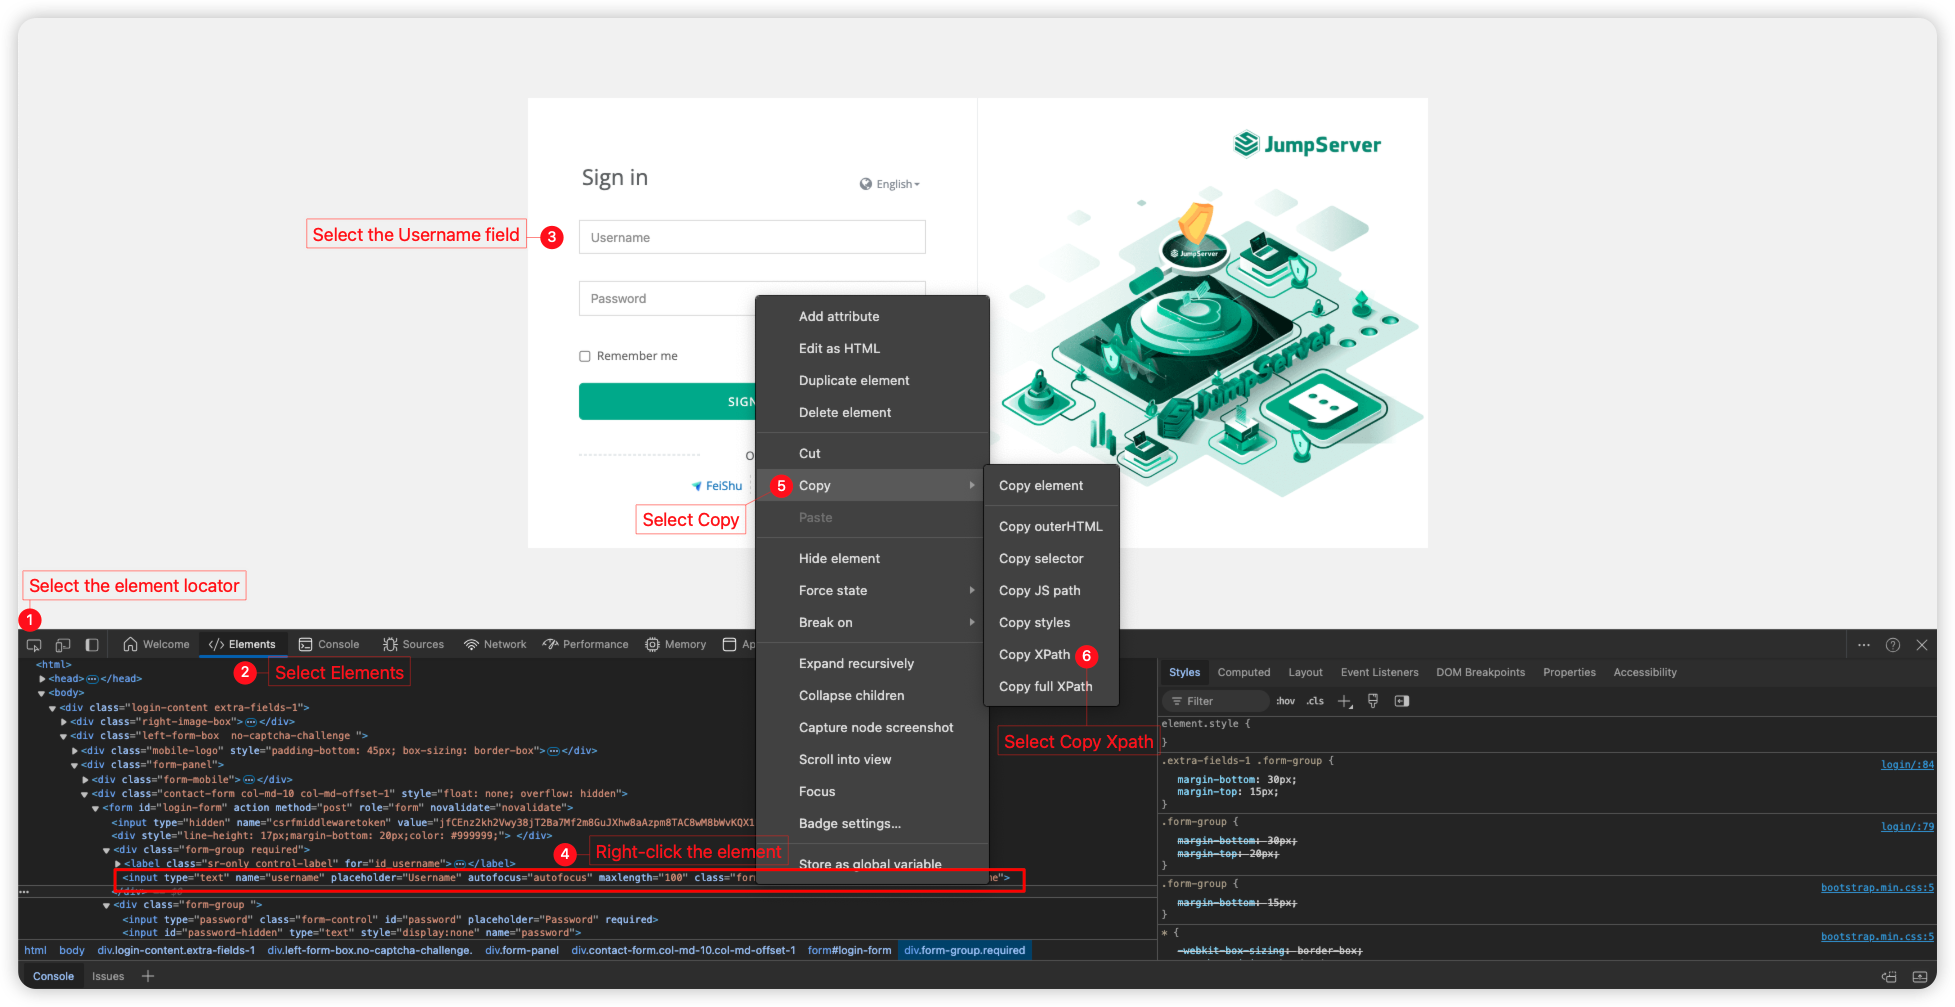This screenshot has height=1007, width=1955.
Task: Open the DOM Breakpoints tab
Action: (1480, 673)
